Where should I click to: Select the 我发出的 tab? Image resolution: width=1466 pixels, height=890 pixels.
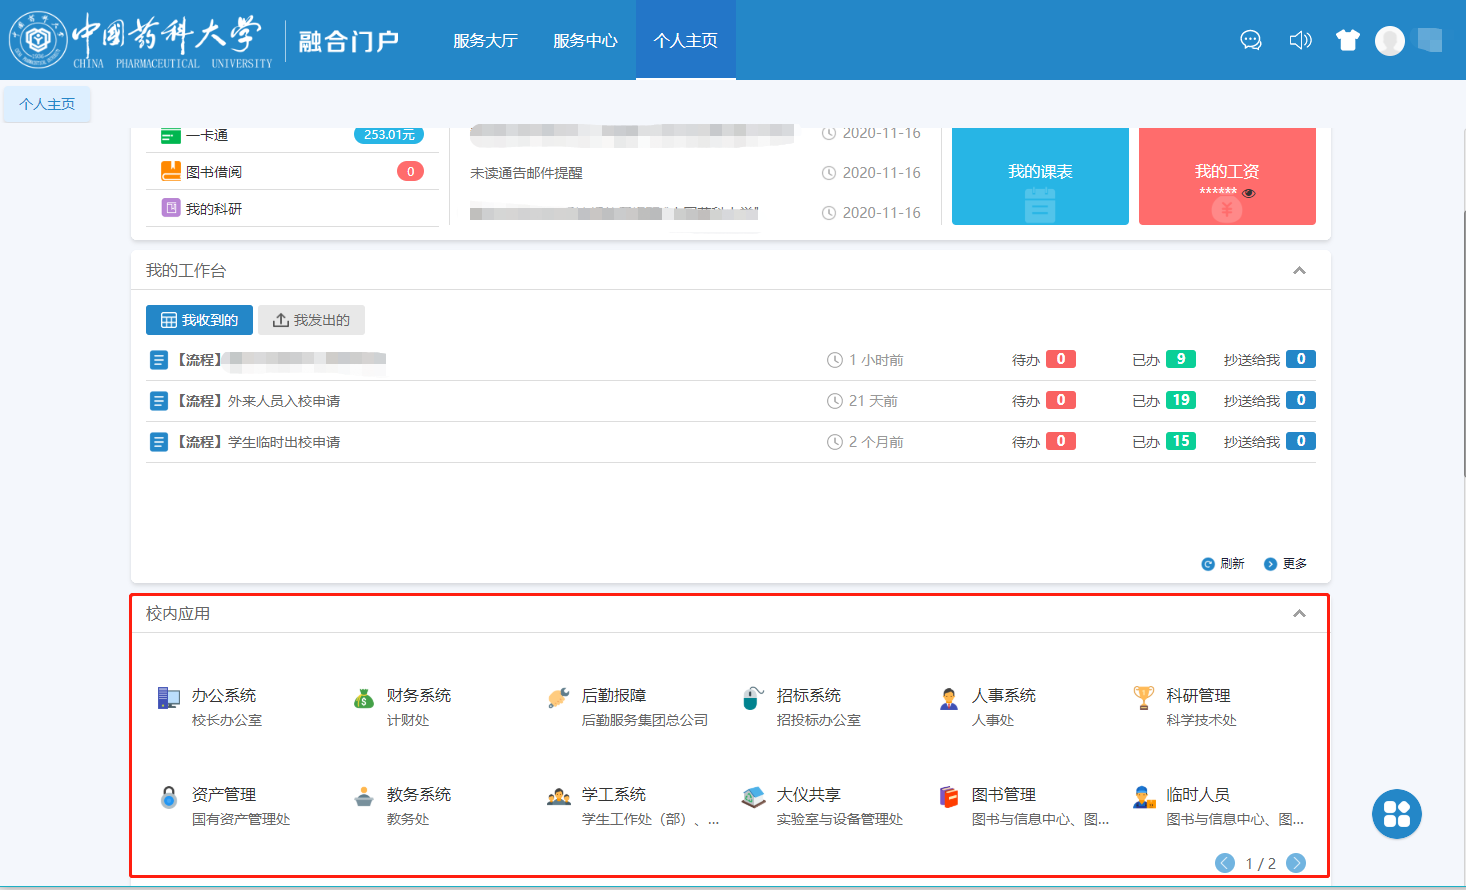[311, 320]
